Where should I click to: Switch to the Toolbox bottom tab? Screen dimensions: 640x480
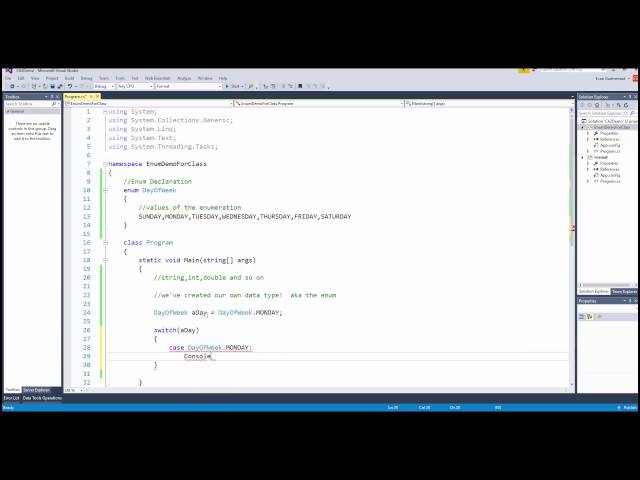click(12, 390)
